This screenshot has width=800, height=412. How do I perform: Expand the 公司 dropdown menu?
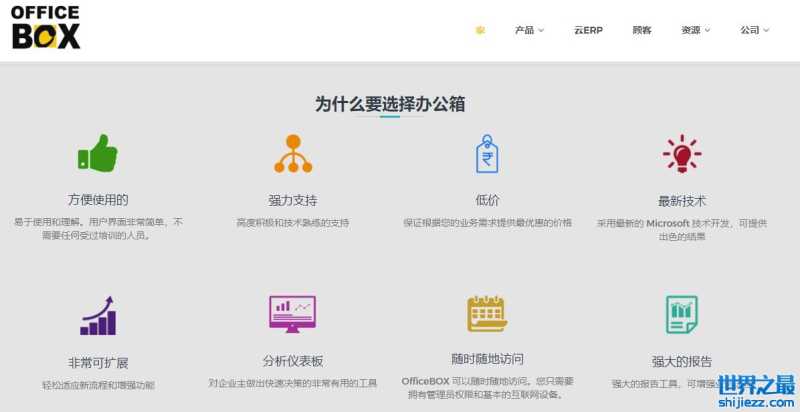[x=754, y=30]
